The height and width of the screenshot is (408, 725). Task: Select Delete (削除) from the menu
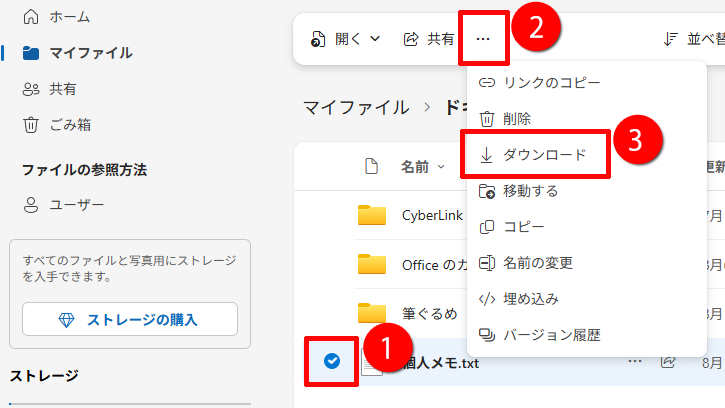pyautogui.click(x=505, y=119)
